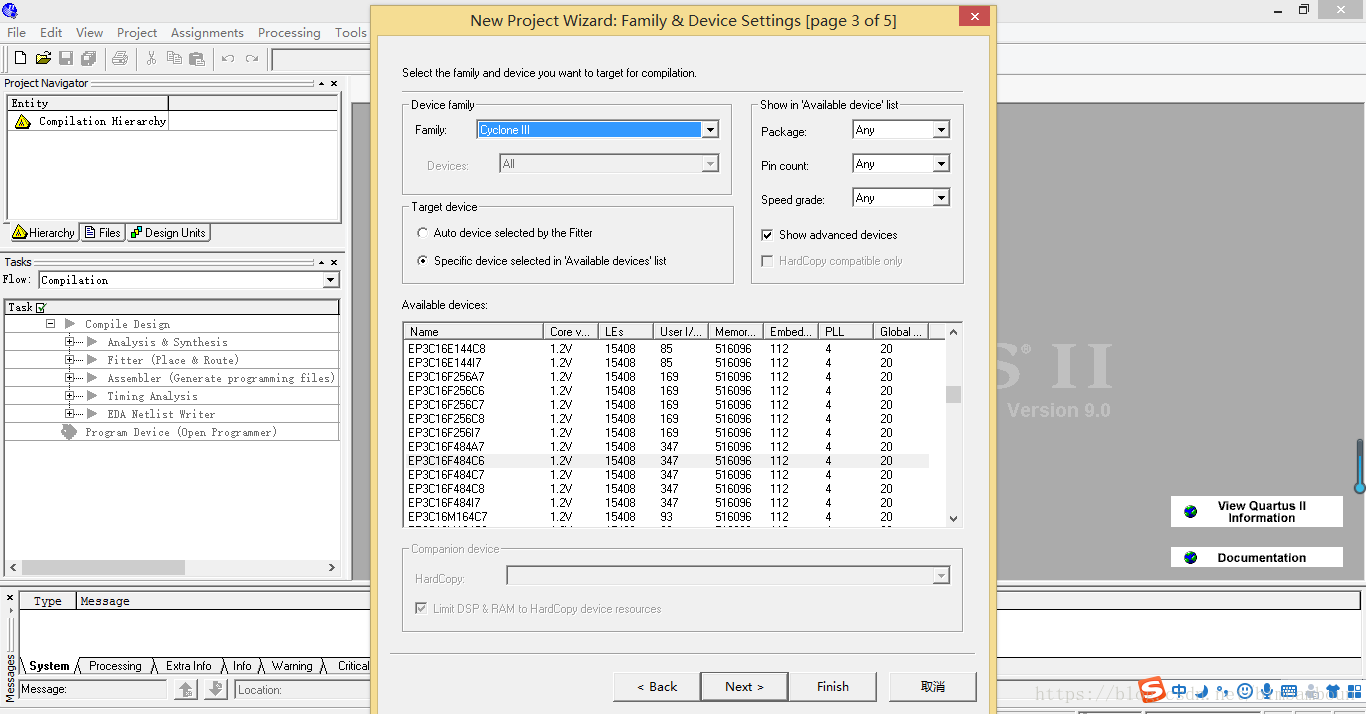Expand the Timing Analysis task node
The image size is (1366, 714).
pos(70,396)
